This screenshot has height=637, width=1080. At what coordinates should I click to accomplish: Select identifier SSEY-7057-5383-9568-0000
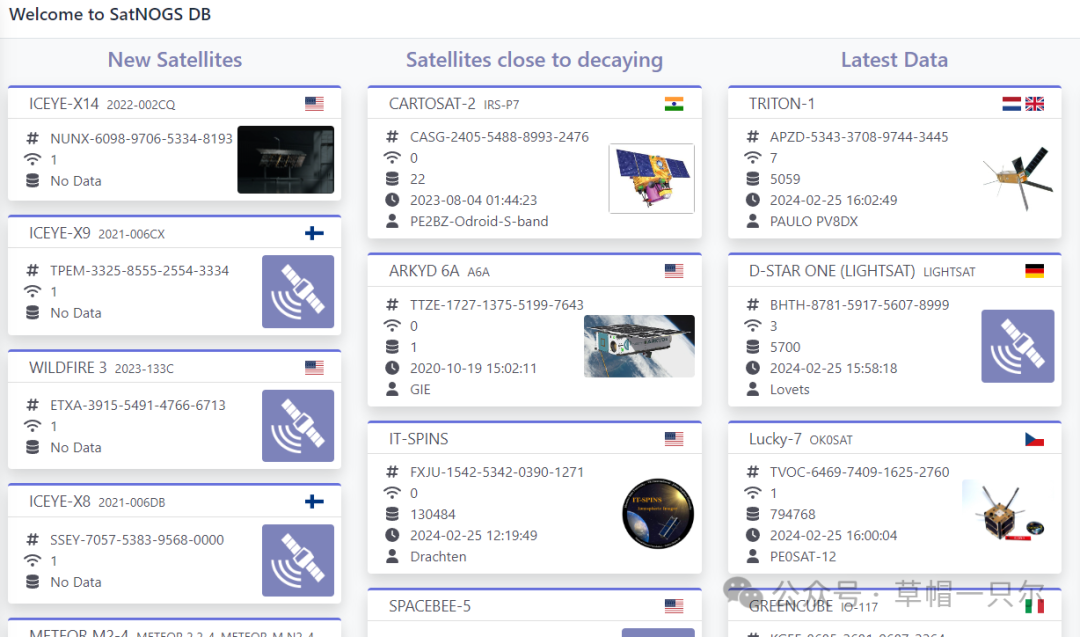click(x=137, y=540)
